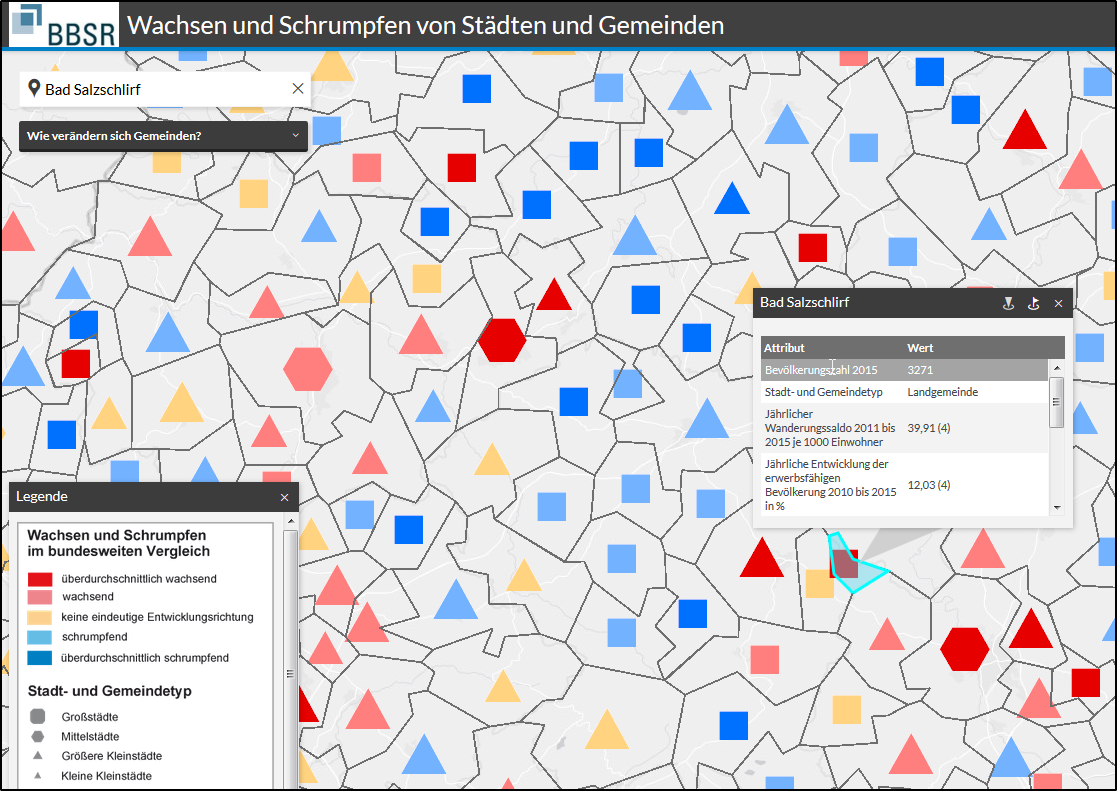Close the Bad Salzschlirf info popup
1117x791 pixels.
tap(1058, 303)
